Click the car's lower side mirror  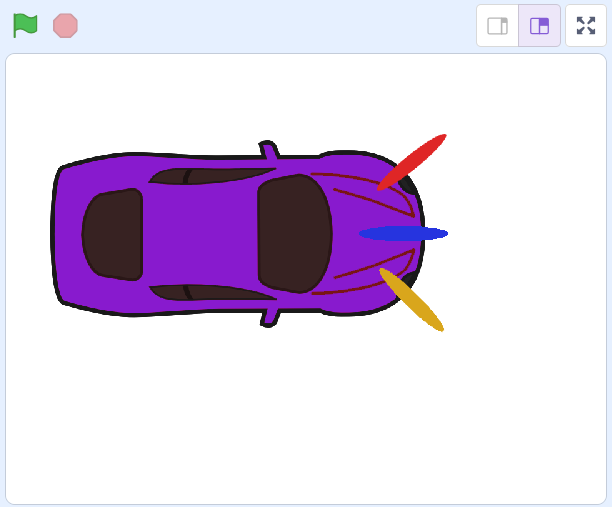(x=268, y=317)
